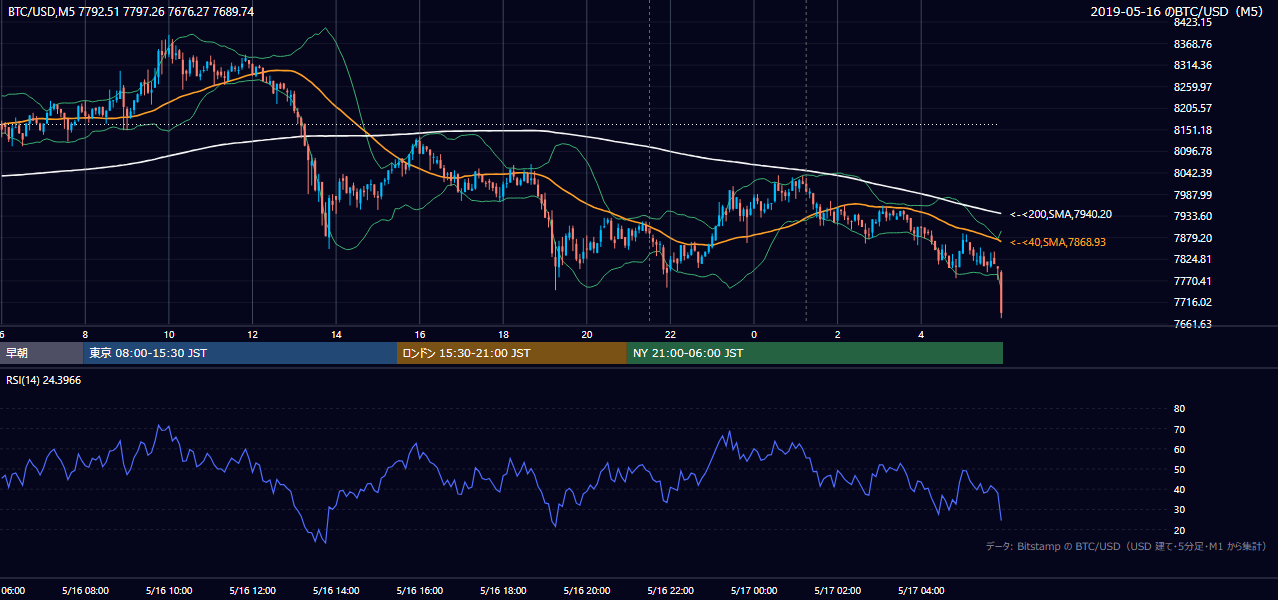This screenshot has height=600, width=1278.
Task: Click the RSI axis level 80
Action: (1179, 409)
